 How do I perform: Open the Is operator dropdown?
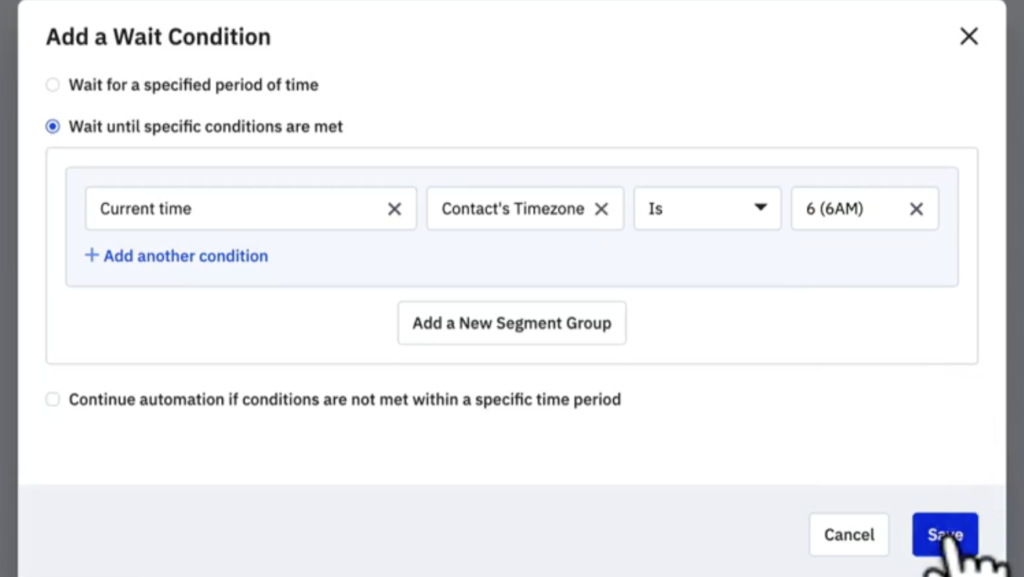(x=690, y=209)
